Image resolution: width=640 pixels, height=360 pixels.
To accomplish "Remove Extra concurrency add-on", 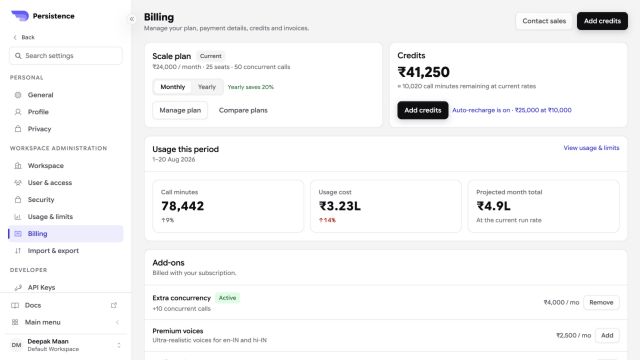I will coord(601,302).
